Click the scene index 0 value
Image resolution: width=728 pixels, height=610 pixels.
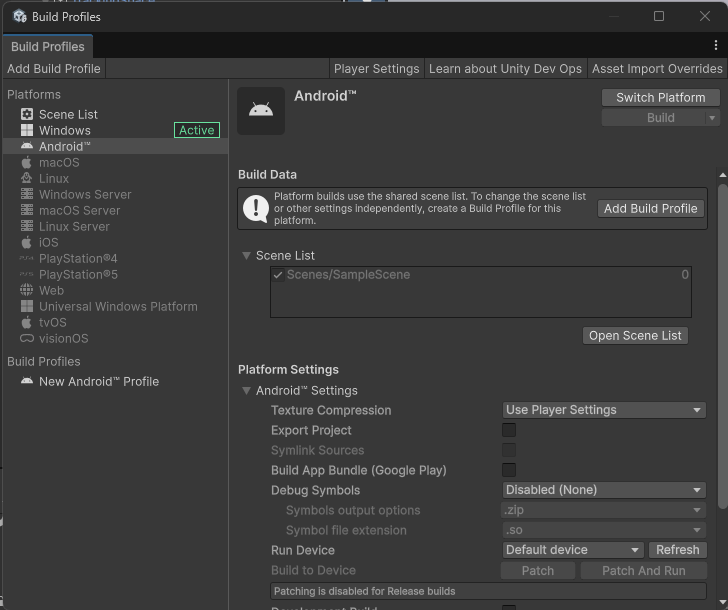click(x=684, y=275)
